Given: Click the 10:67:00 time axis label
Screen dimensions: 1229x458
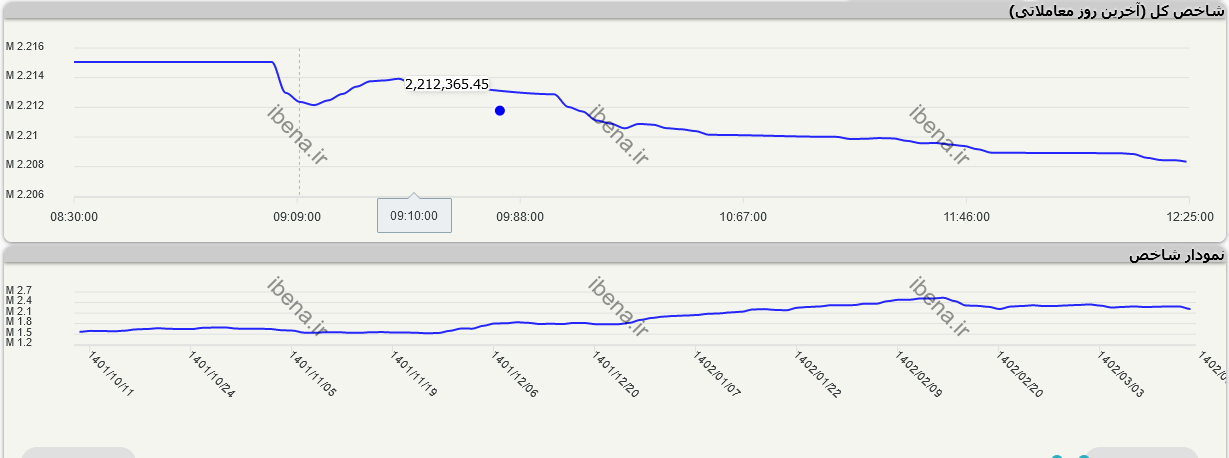Looking at the screenshot, I should tap(743, 216).
